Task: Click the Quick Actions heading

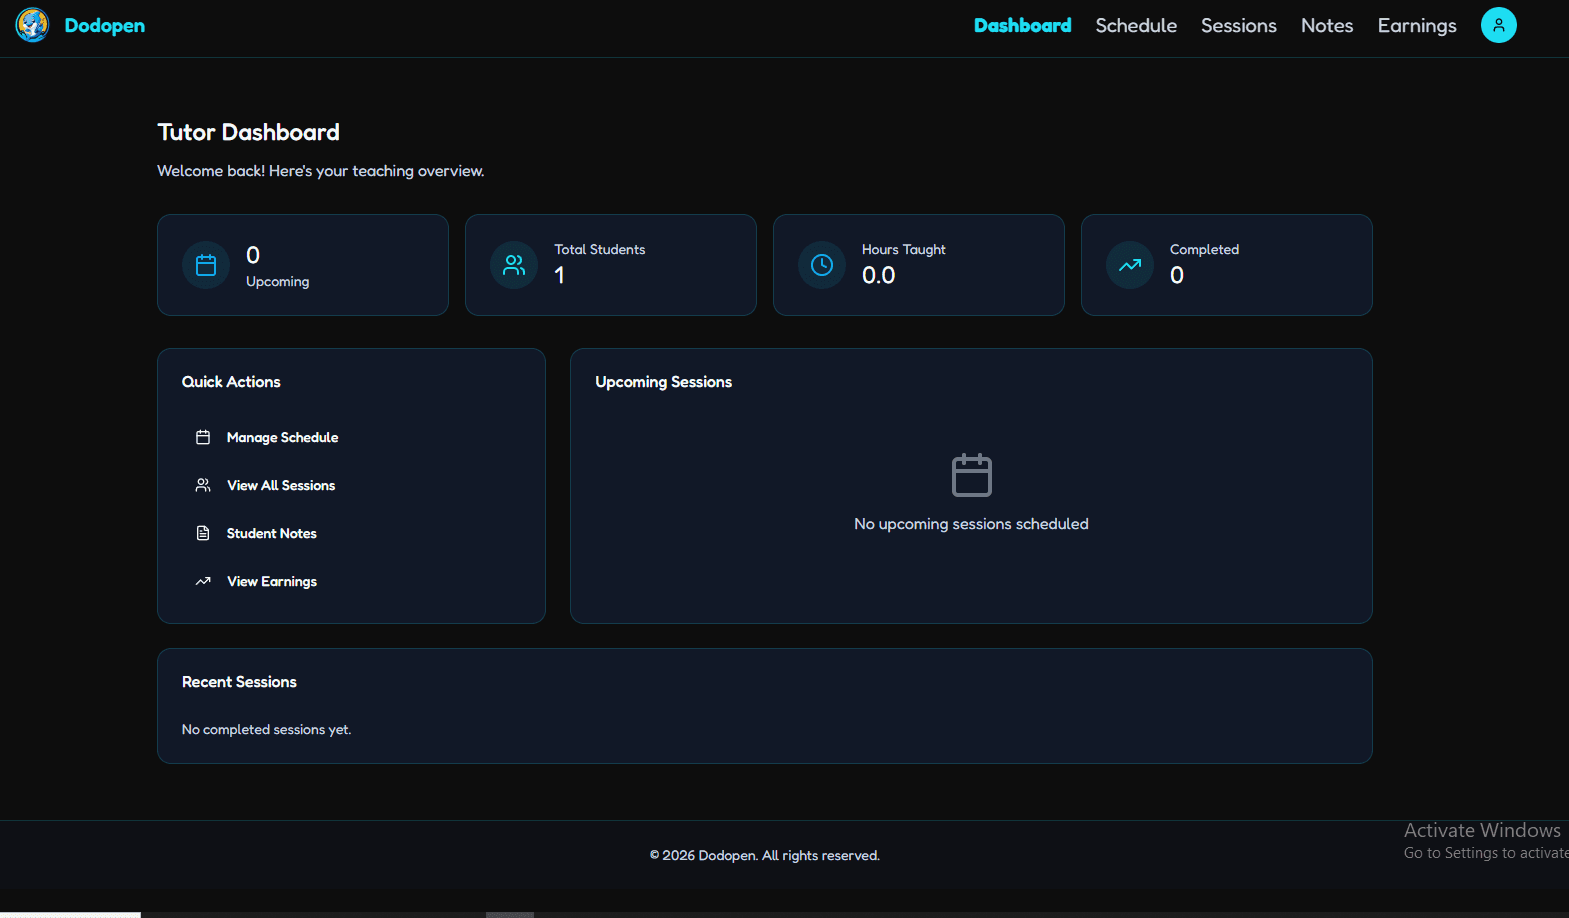Action: coord(231,382)
